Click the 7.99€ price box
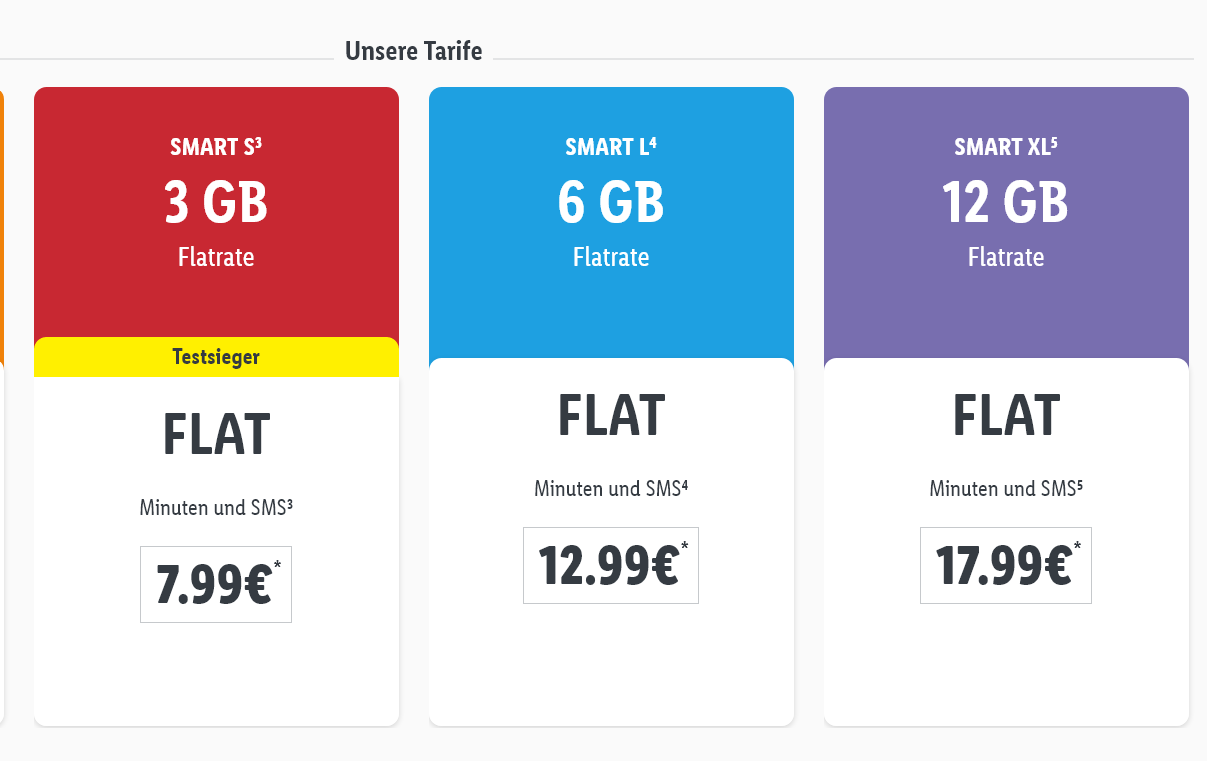 coord(216,585)
